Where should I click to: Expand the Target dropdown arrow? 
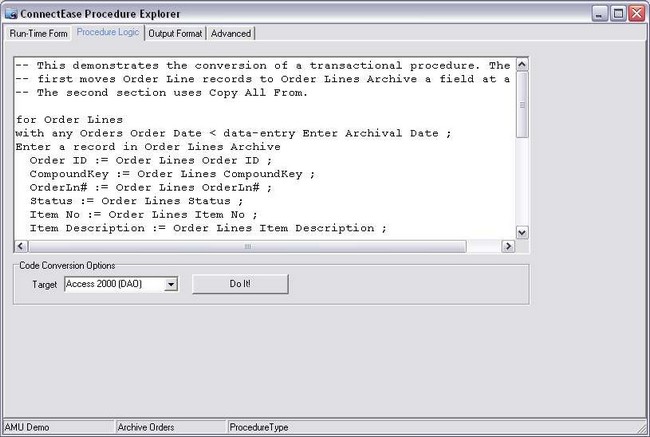click(171, 284)
